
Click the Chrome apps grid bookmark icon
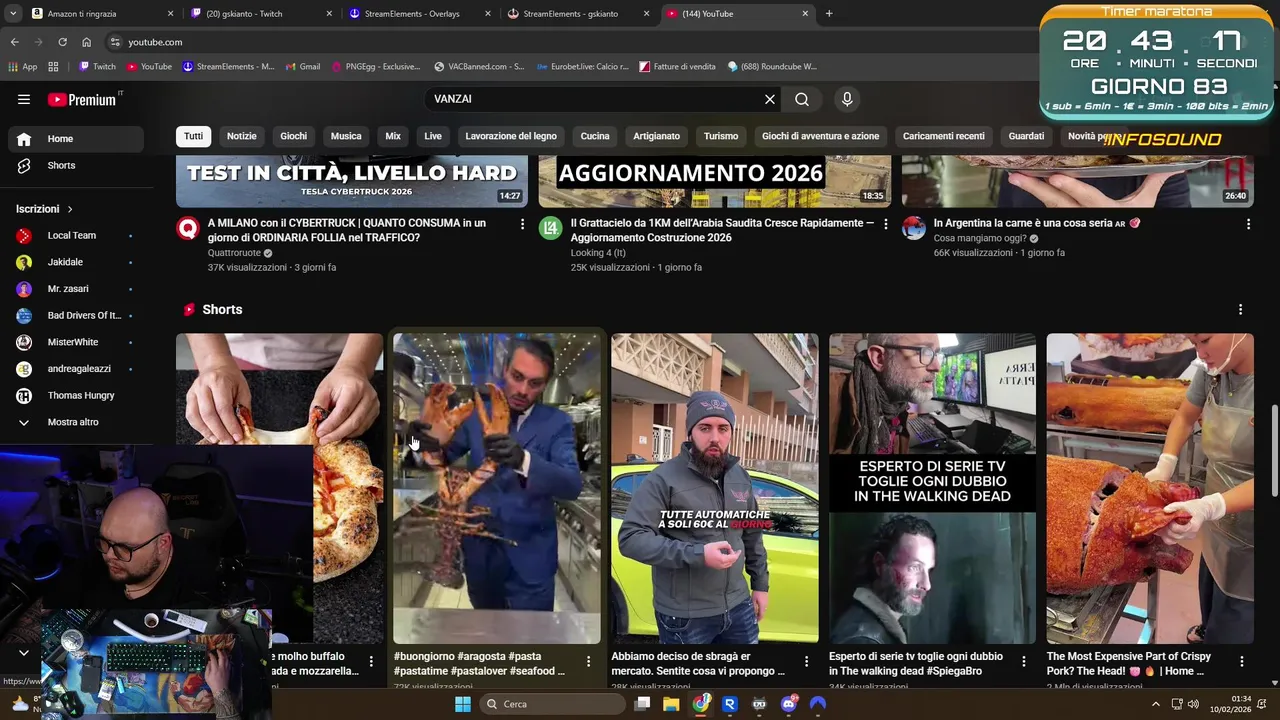53,67
